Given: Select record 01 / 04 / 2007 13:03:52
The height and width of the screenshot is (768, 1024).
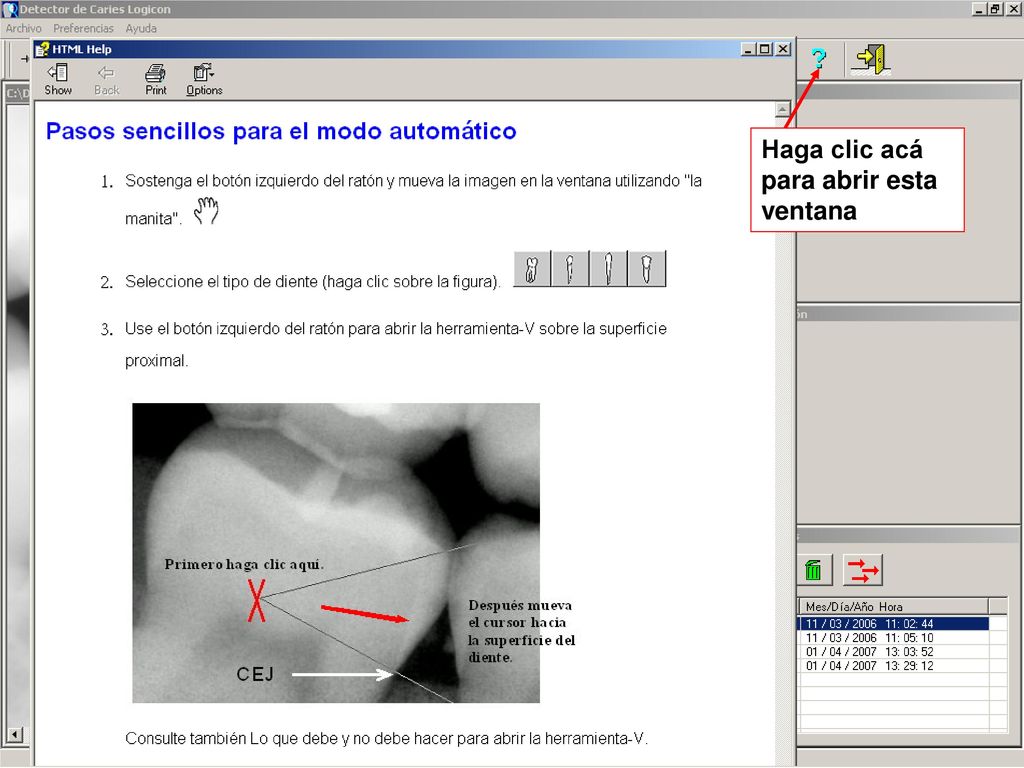Looking at the screenshot, I should click(893, 652).
